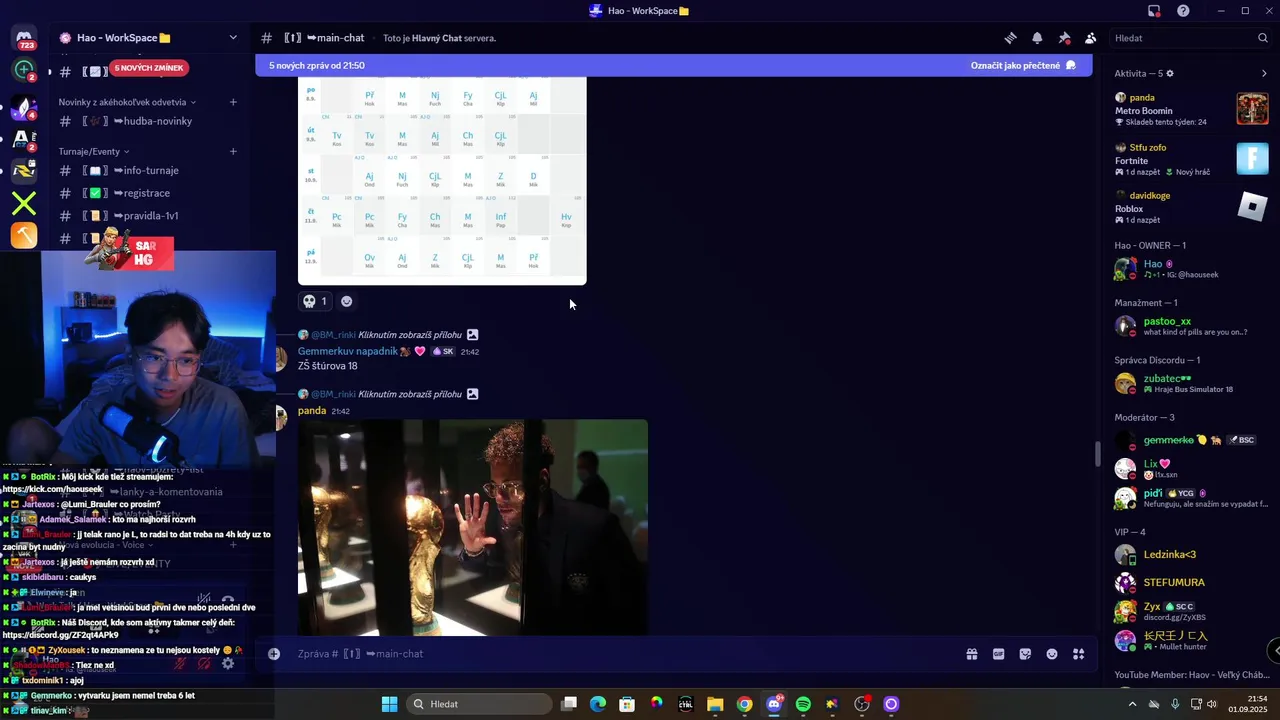Open the sticker picker

click(1025, 654)
